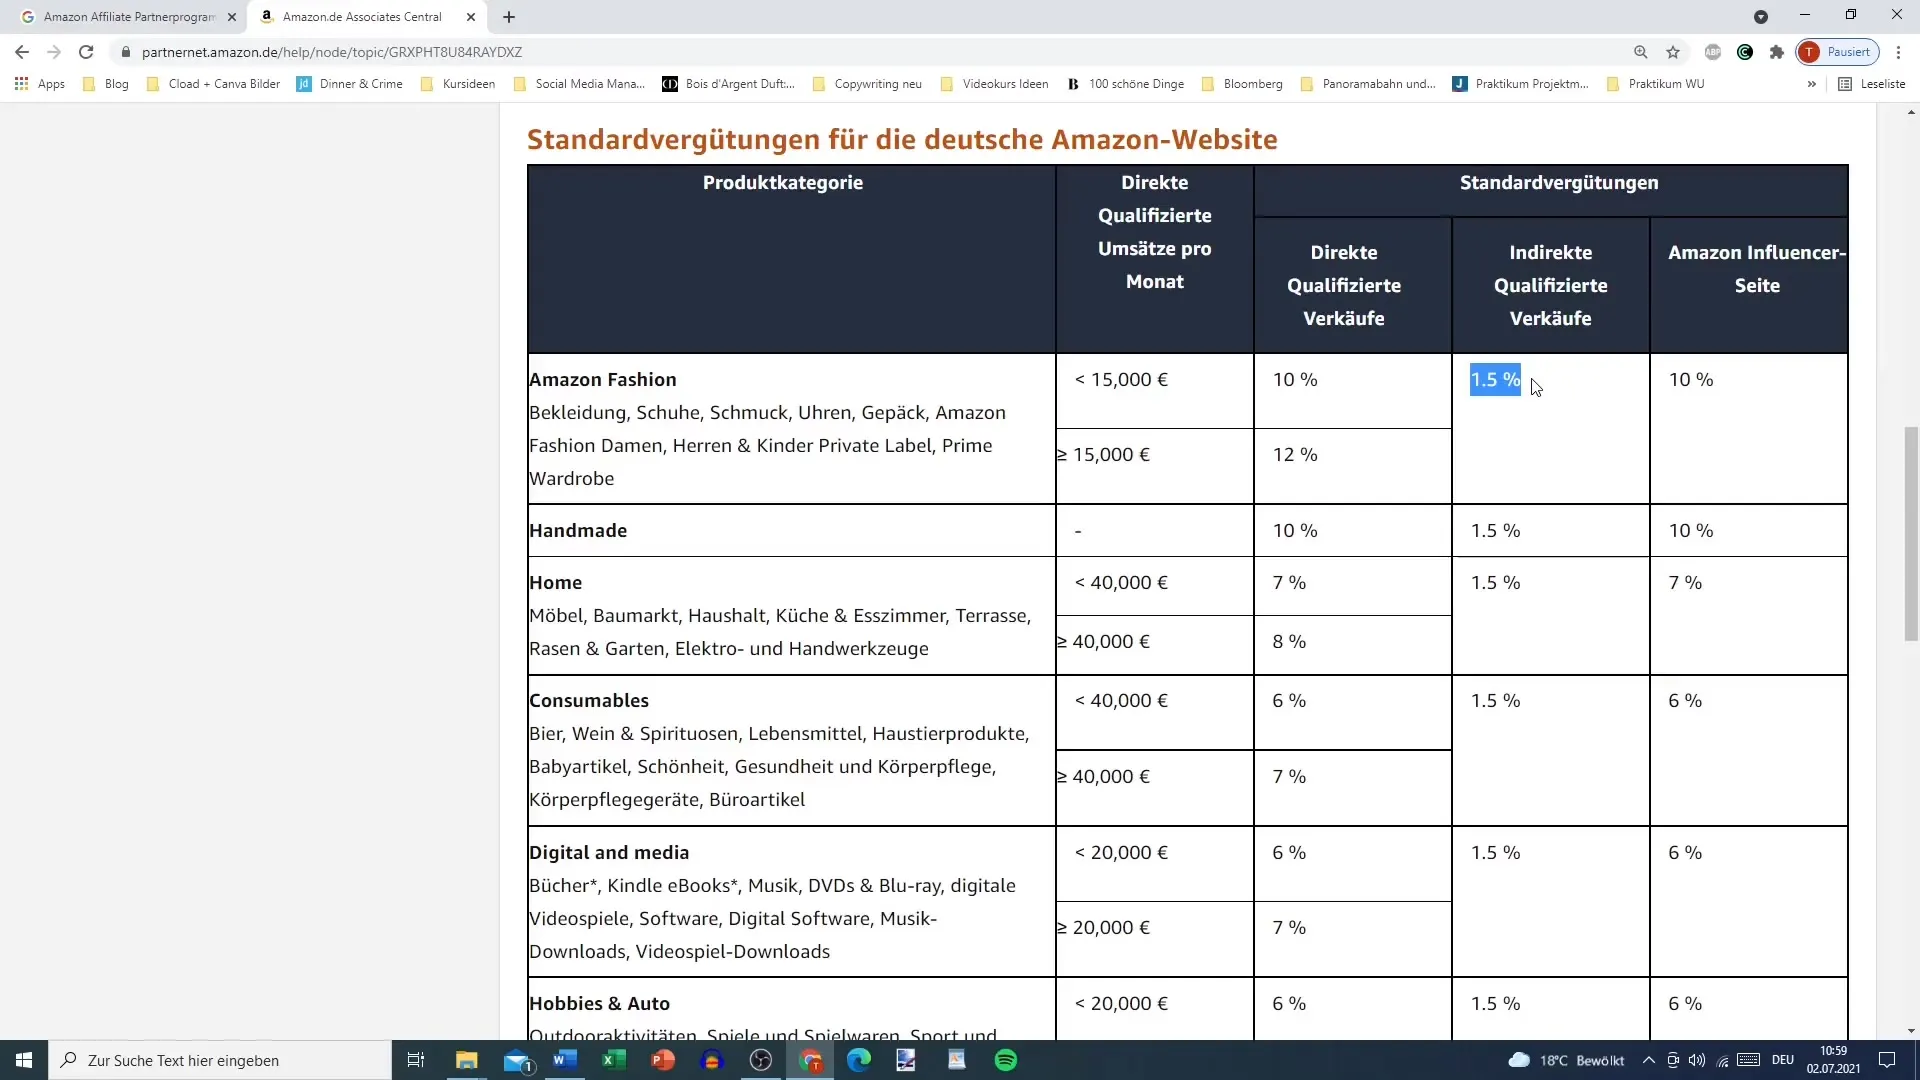1920x1080 pixels.
Task: Open Videokurs Ideen bookmark folder
Action: (x=995, y=84)
